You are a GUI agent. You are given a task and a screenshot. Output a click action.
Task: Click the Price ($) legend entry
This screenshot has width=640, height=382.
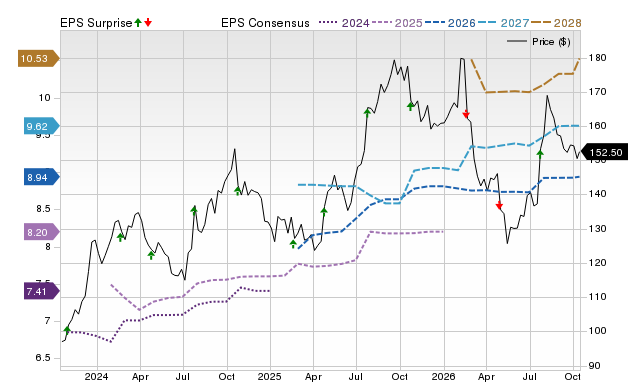point(538,42)
